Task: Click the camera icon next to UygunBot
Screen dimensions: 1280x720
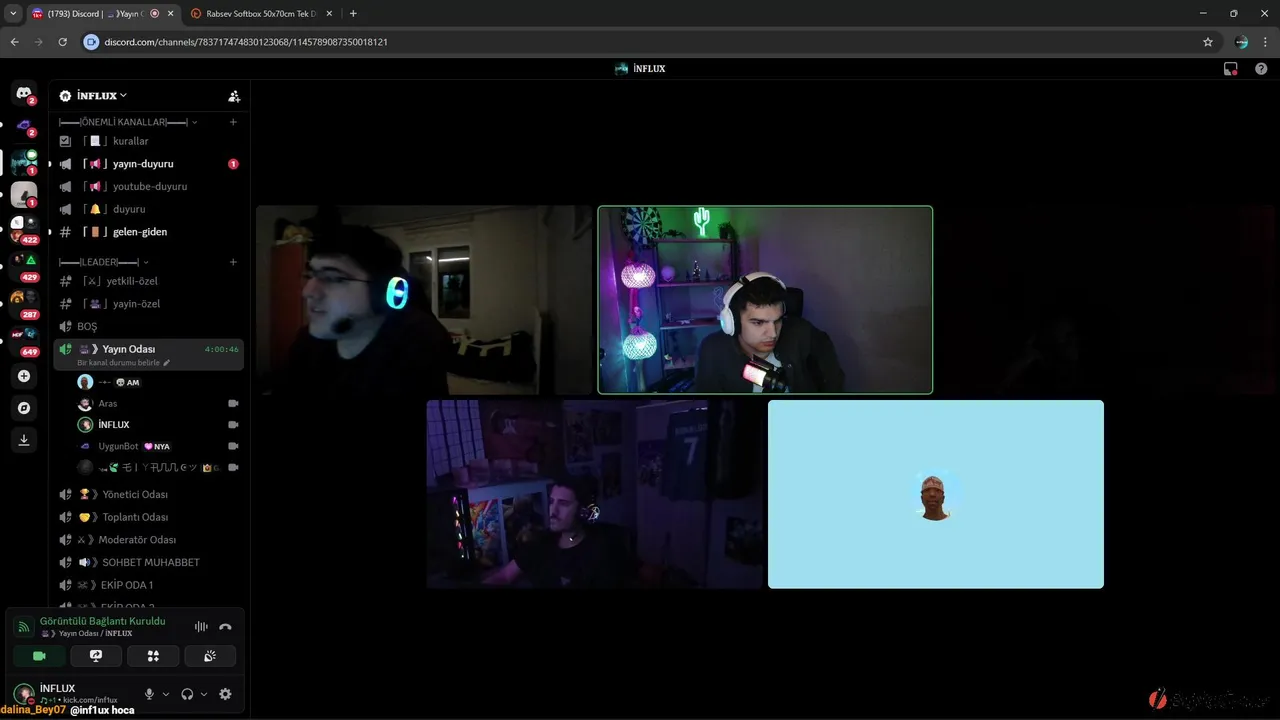Action: click(x=233, y=446)
